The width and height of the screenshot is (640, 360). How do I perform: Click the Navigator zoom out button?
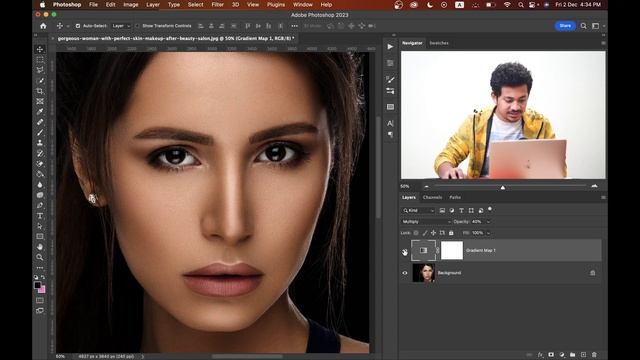(427, 186)
